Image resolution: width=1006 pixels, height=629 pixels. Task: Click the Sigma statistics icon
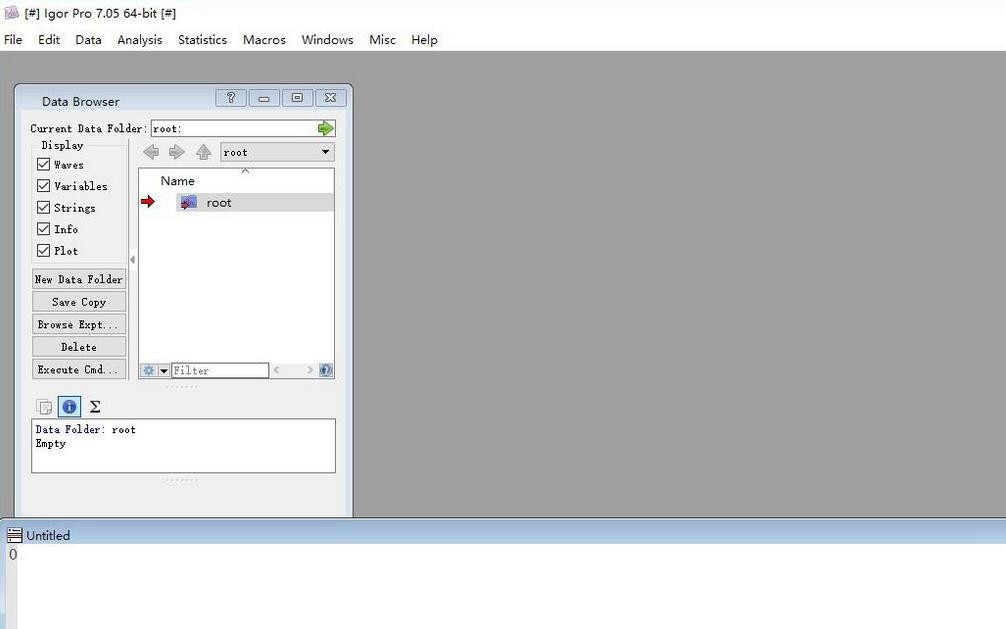pyautogui.click(x=95, y=406)
